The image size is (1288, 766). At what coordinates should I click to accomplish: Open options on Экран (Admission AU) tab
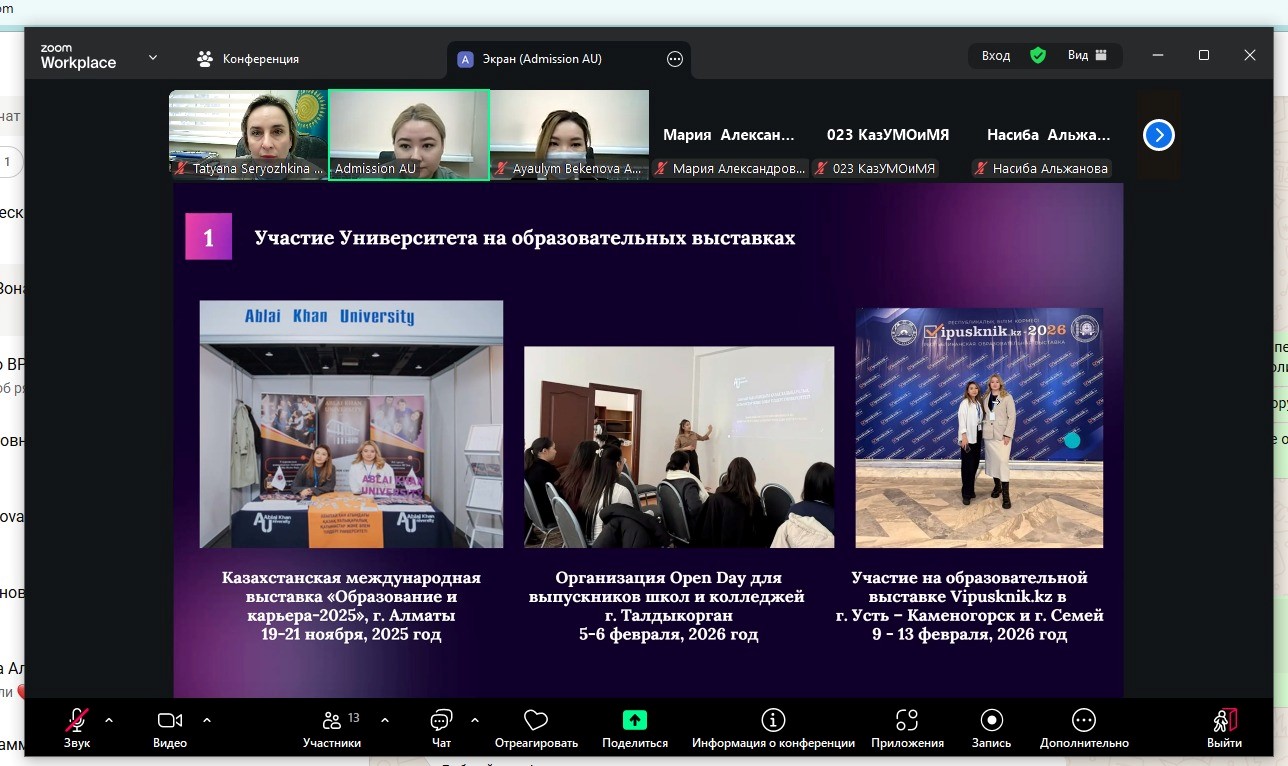(675, 59)
